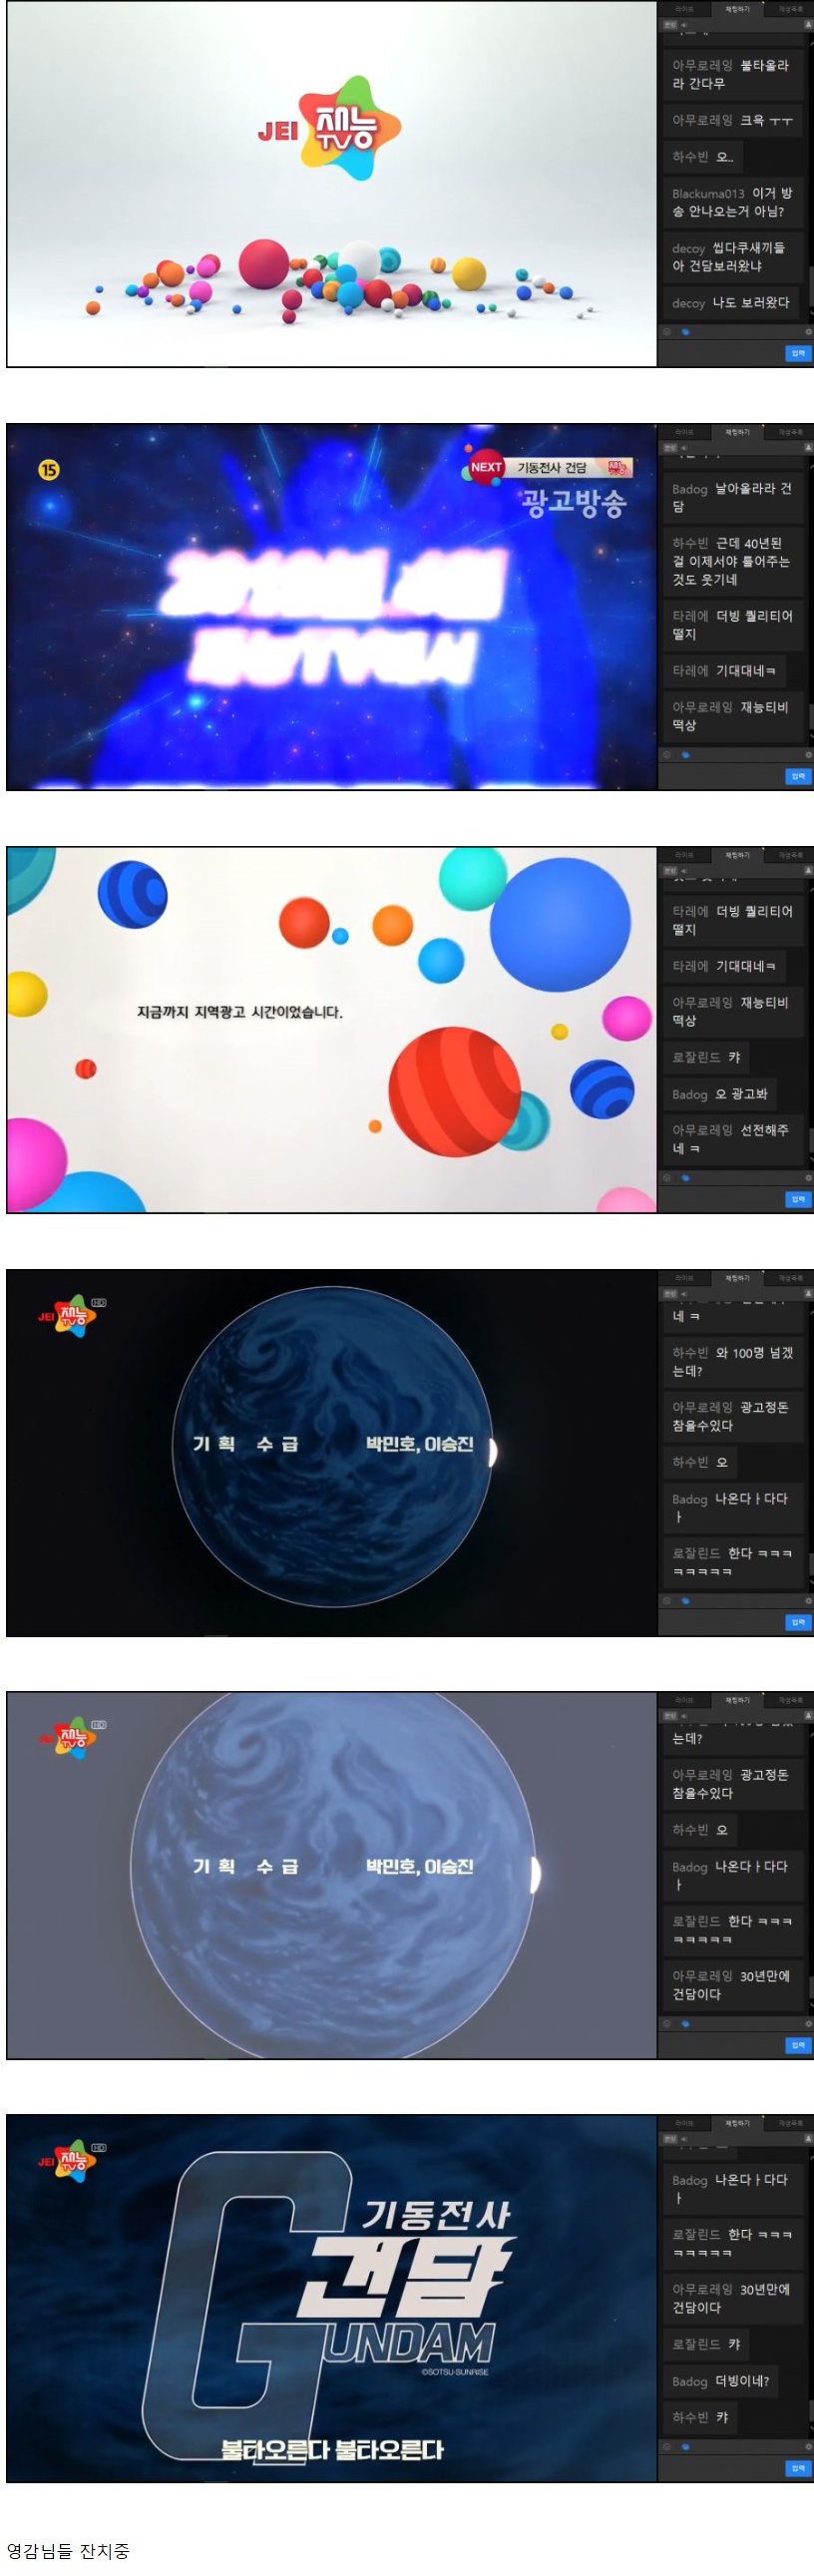Click the blue chat bubble icon in the light planet screenshot
The height and width of the screenshot is (2576, 814).
(685, 2023)
